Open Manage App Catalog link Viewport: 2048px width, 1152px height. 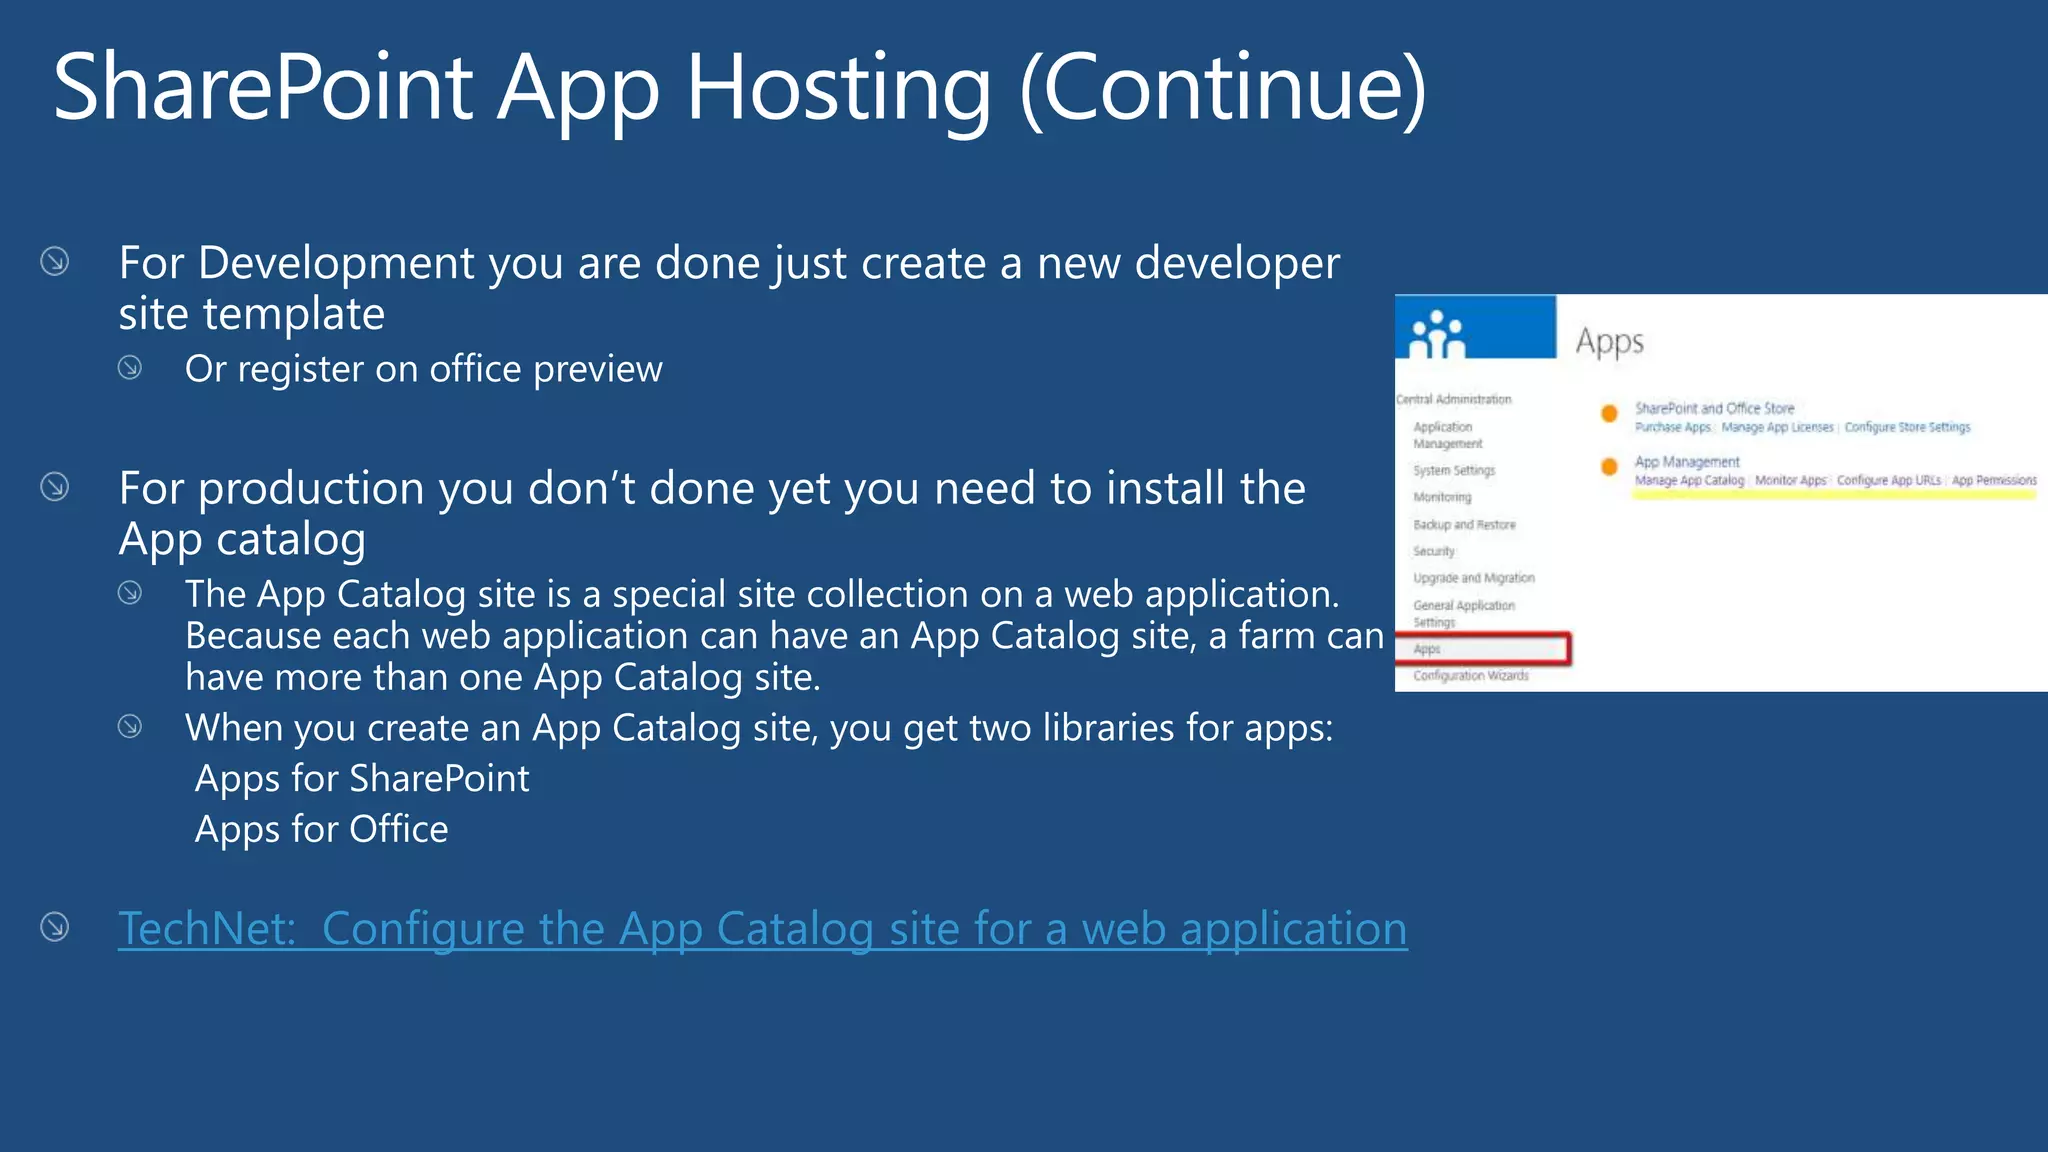point(1689,481)
